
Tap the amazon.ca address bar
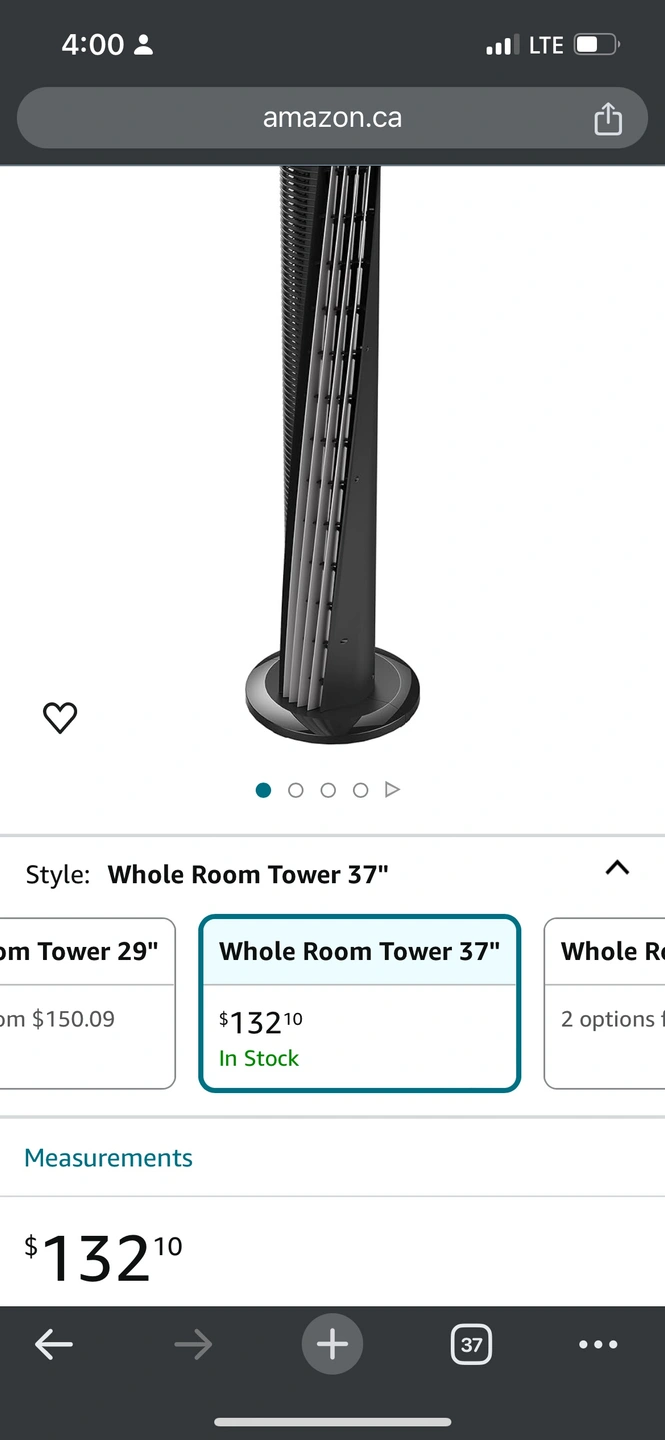point(332,118)
